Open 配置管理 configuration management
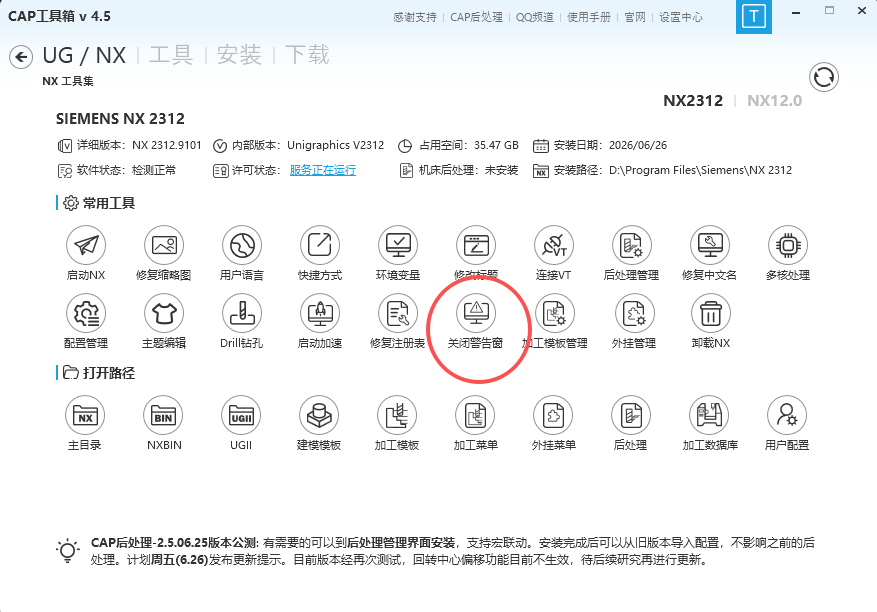The height and width of the screenshot is (612, 877). coord(86,313)
